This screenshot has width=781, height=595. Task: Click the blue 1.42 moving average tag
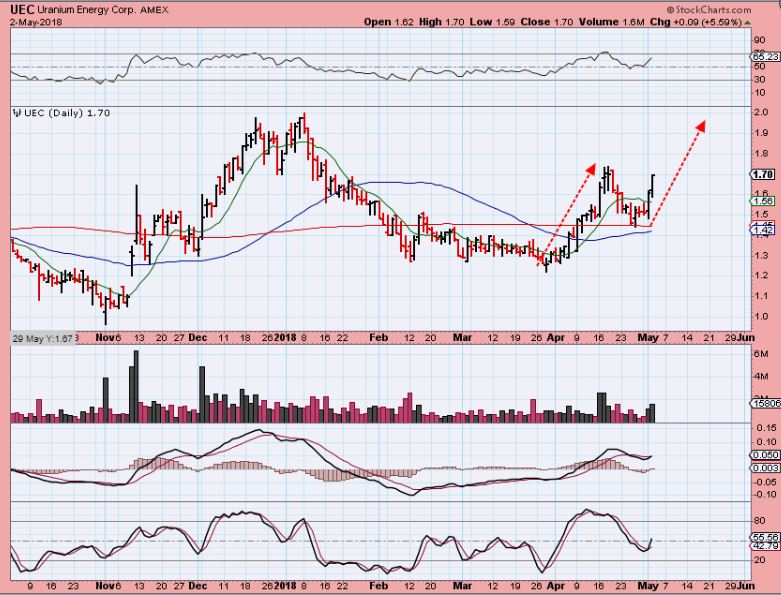763,230
